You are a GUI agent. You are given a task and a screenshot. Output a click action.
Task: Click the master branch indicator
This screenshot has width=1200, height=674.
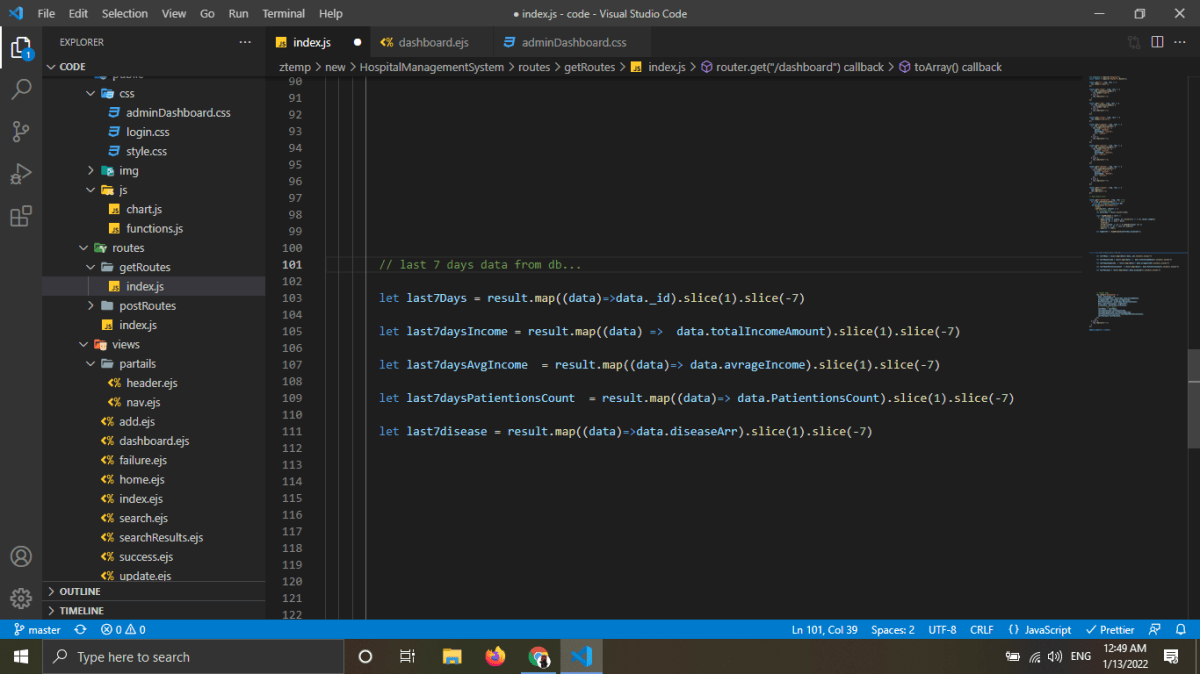[x=38, y=630]
